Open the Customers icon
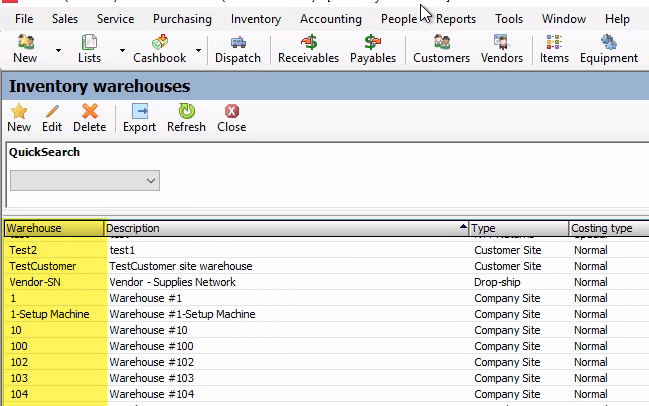This screenshot has height=406, width=649. pyautogui.click(x=441, y=49)
